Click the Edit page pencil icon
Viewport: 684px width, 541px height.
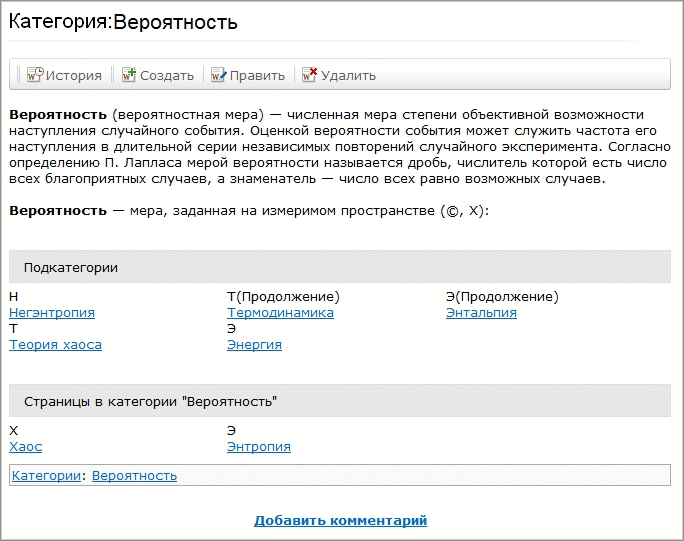tap(219, 75)
